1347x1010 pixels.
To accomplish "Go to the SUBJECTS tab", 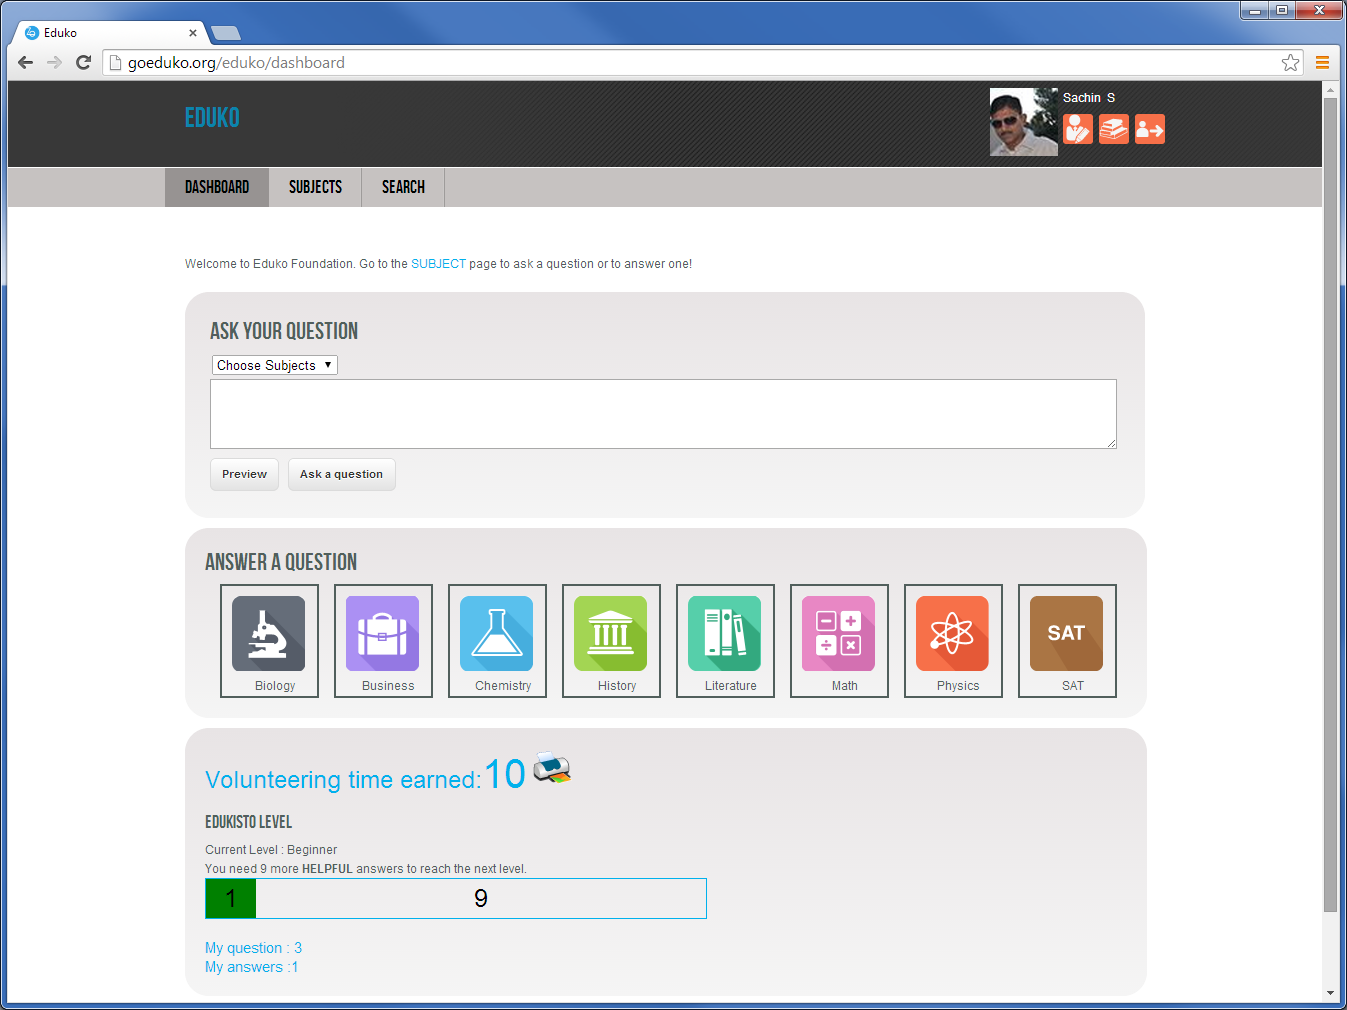I will pyautogui.click(x=315, y=187).
